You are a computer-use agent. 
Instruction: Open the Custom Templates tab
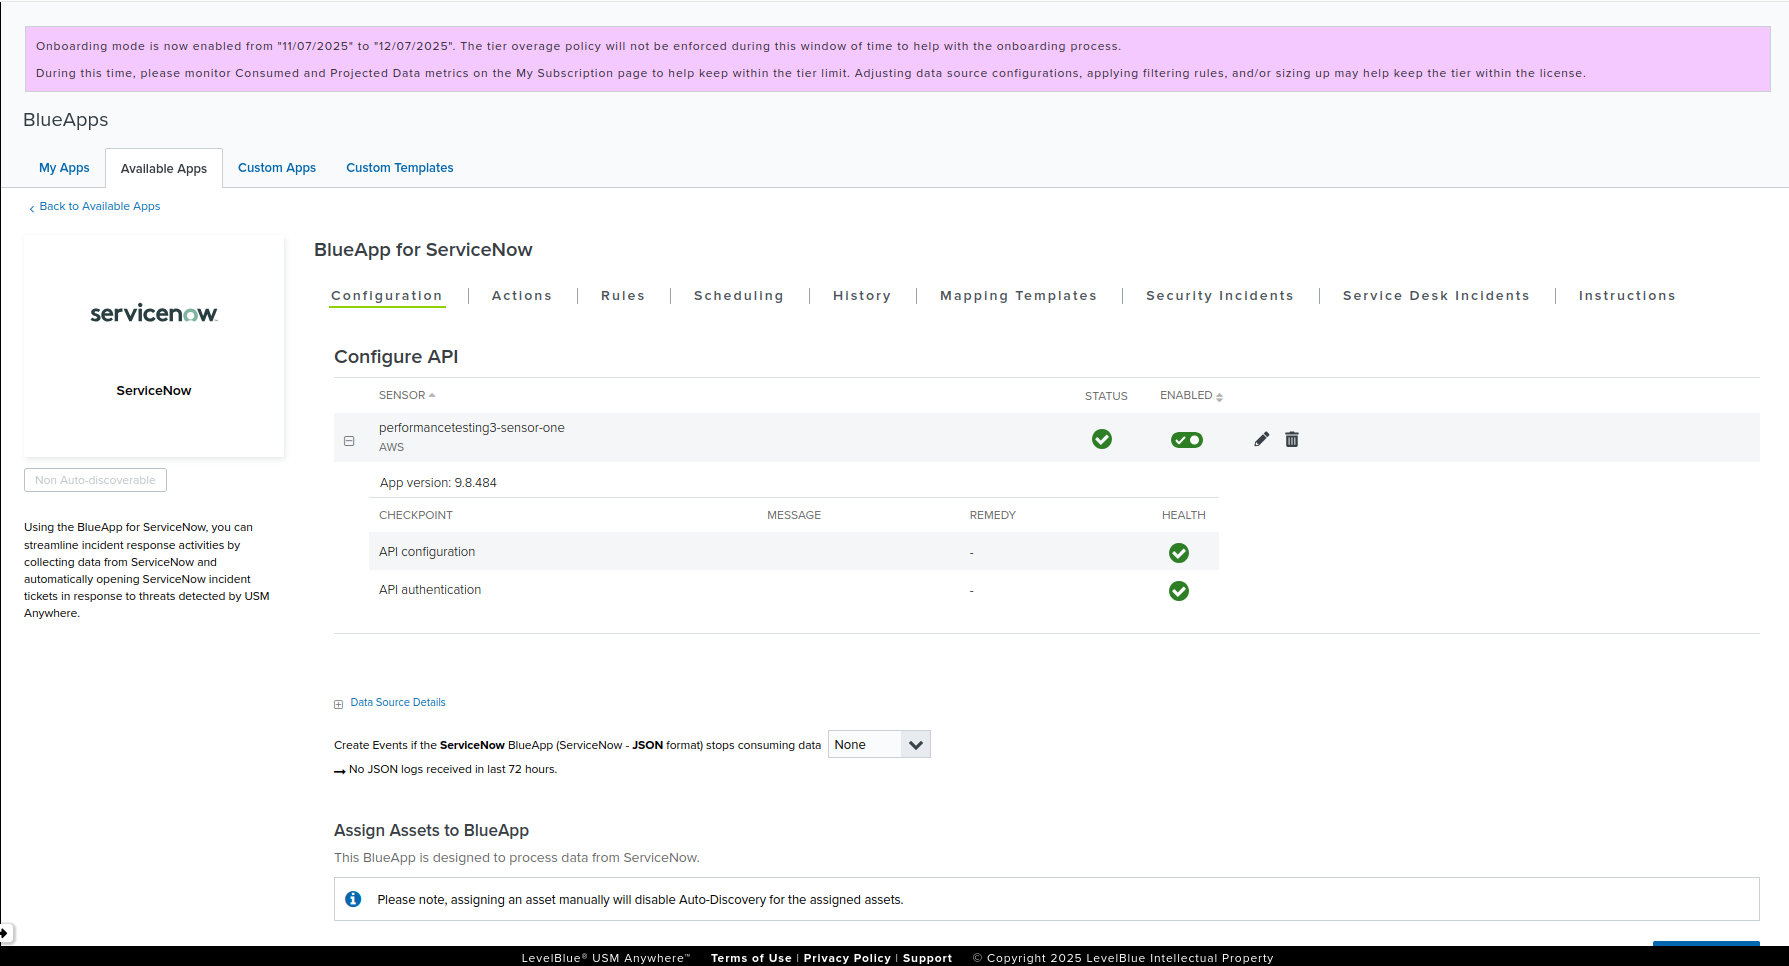(400, 168)
